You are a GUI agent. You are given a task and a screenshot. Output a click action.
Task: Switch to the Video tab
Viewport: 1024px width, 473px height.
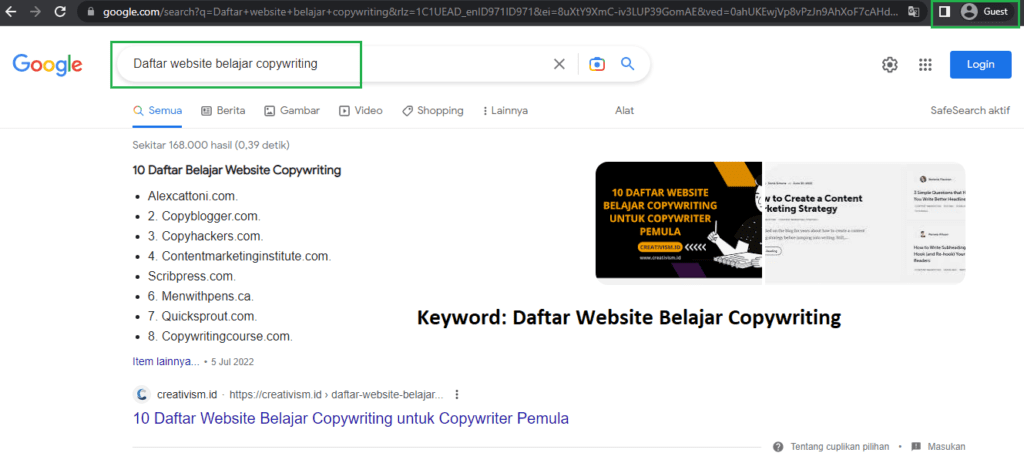360,111
